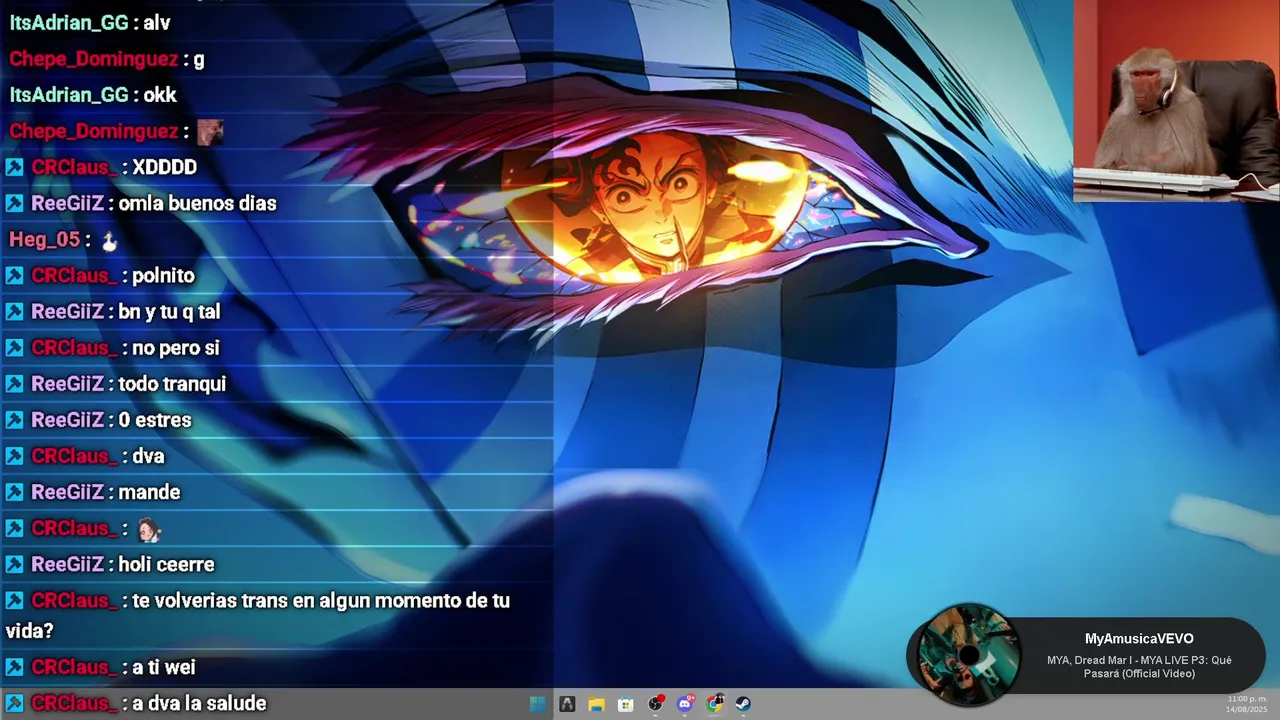The image size is (1280, 720).
Task: Click username ItsAdrian_GG on the 'alv' message
Action: coord(69,23)
